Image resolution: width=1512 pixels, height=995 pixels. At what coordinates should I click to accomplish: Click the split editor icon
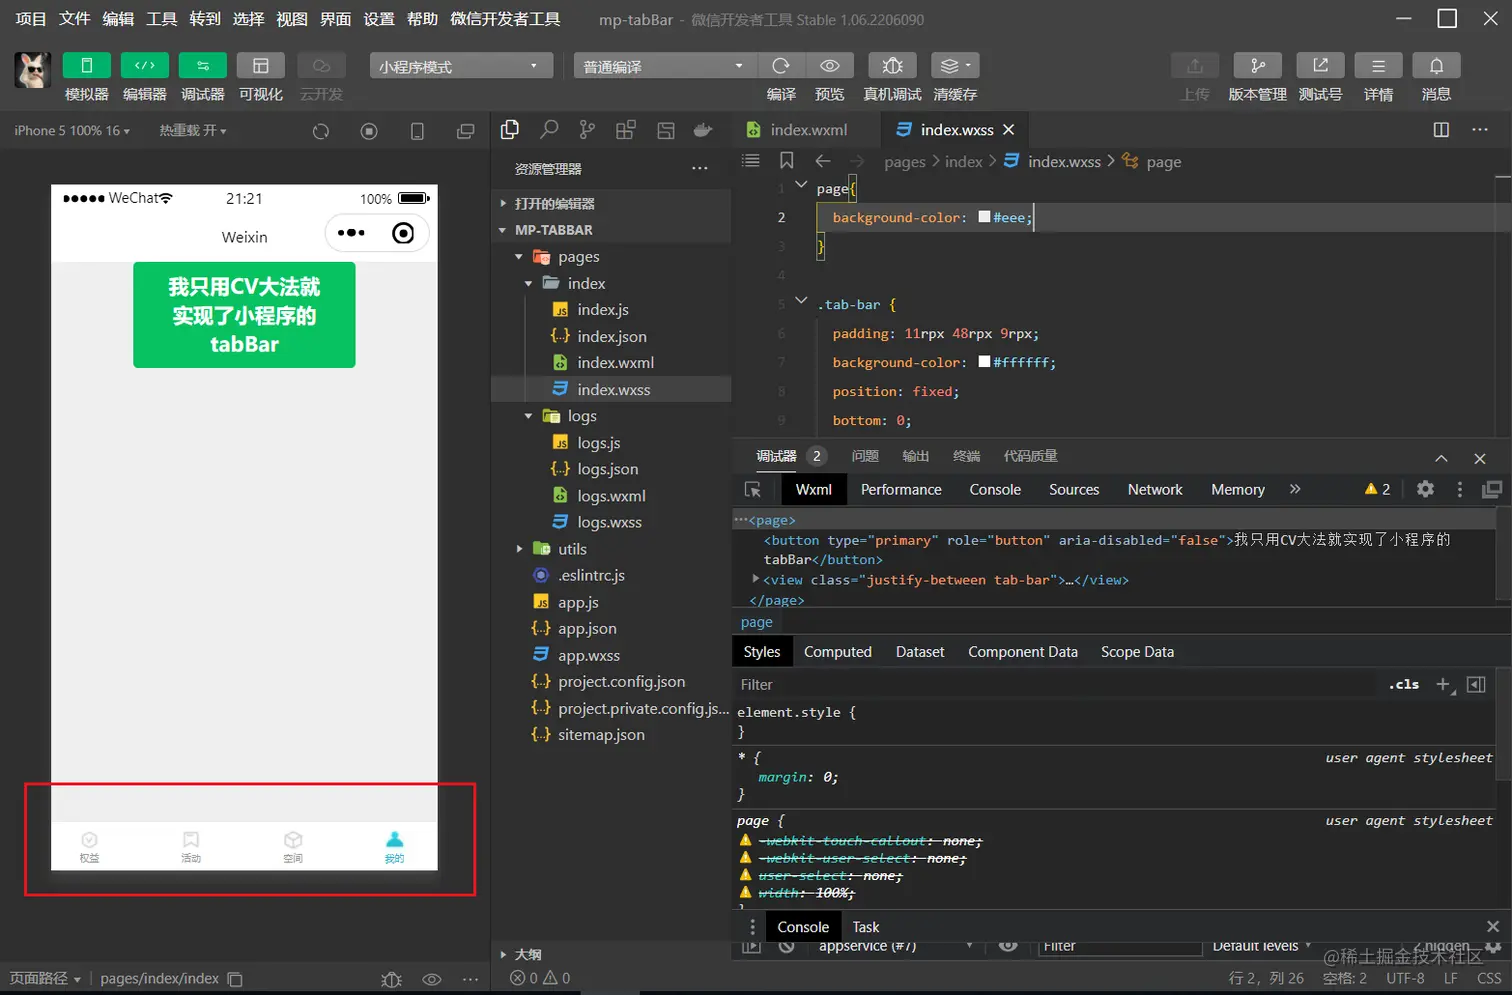[x=1441, y=130]
